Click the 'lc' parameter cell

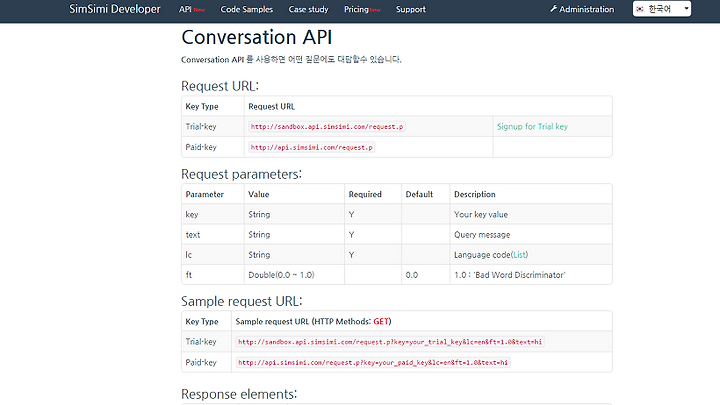pyautogui.click(x=213, y=255)
